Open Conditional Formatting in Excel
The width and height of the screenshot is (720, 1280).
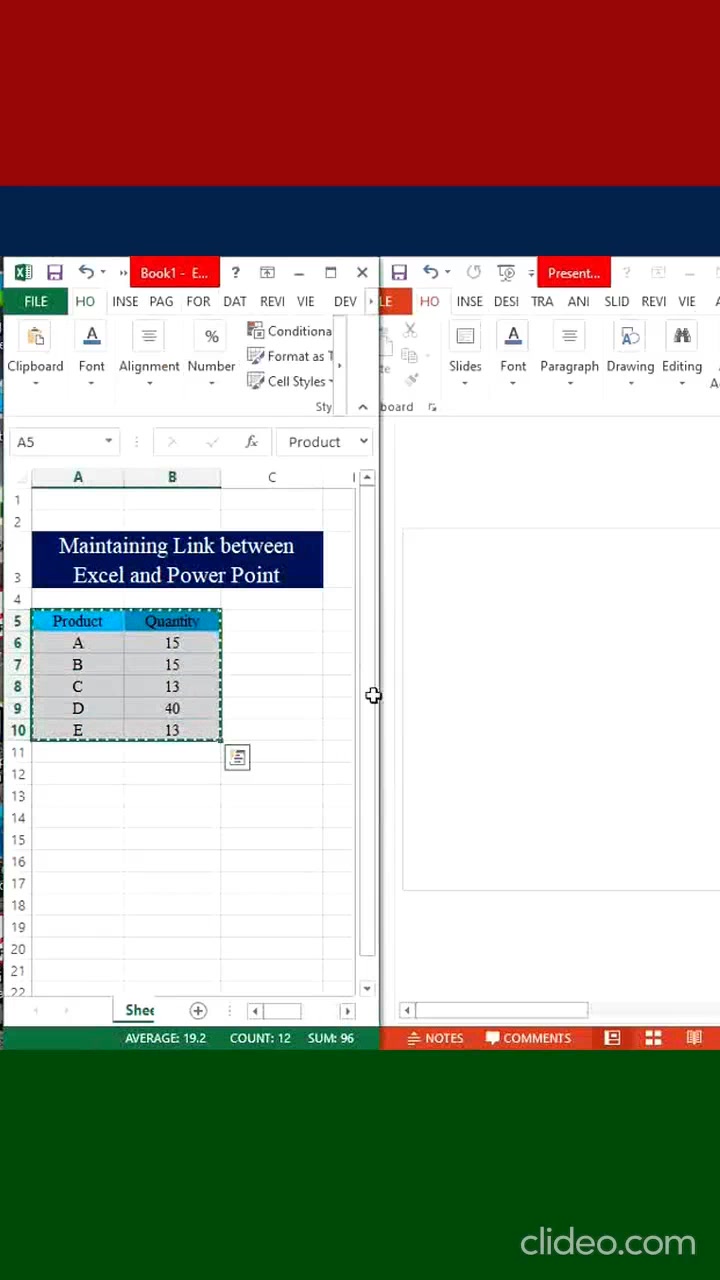pos(289,331)
